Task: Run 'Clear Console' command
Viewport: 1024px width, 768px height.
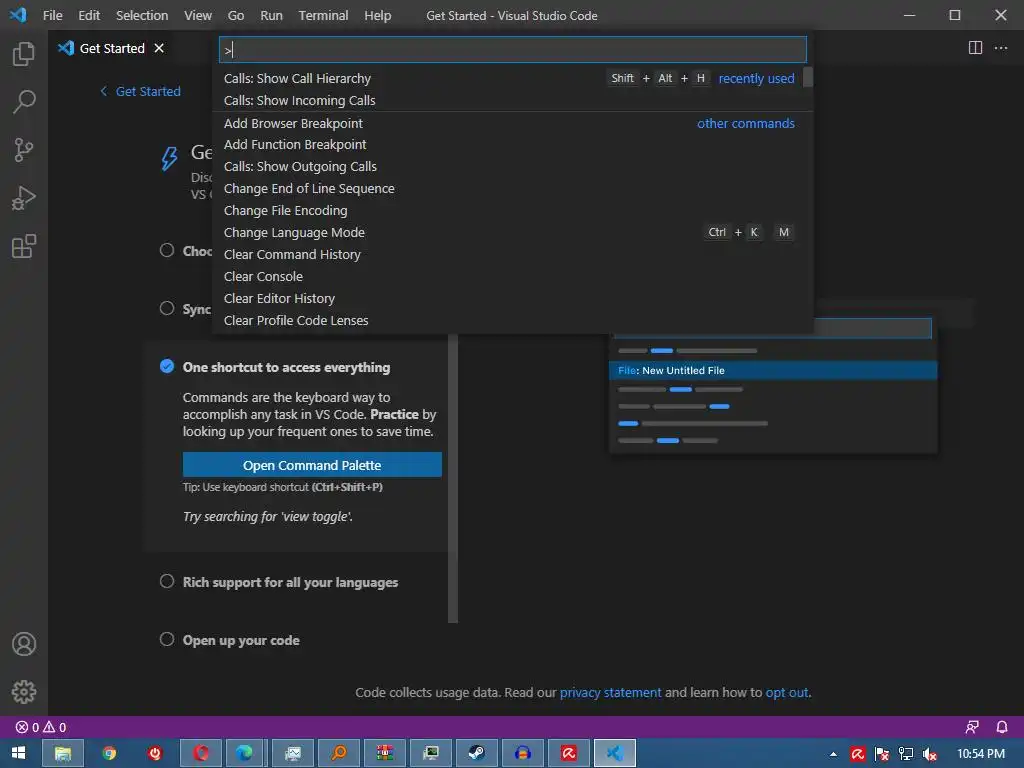Action: point(513,276)
